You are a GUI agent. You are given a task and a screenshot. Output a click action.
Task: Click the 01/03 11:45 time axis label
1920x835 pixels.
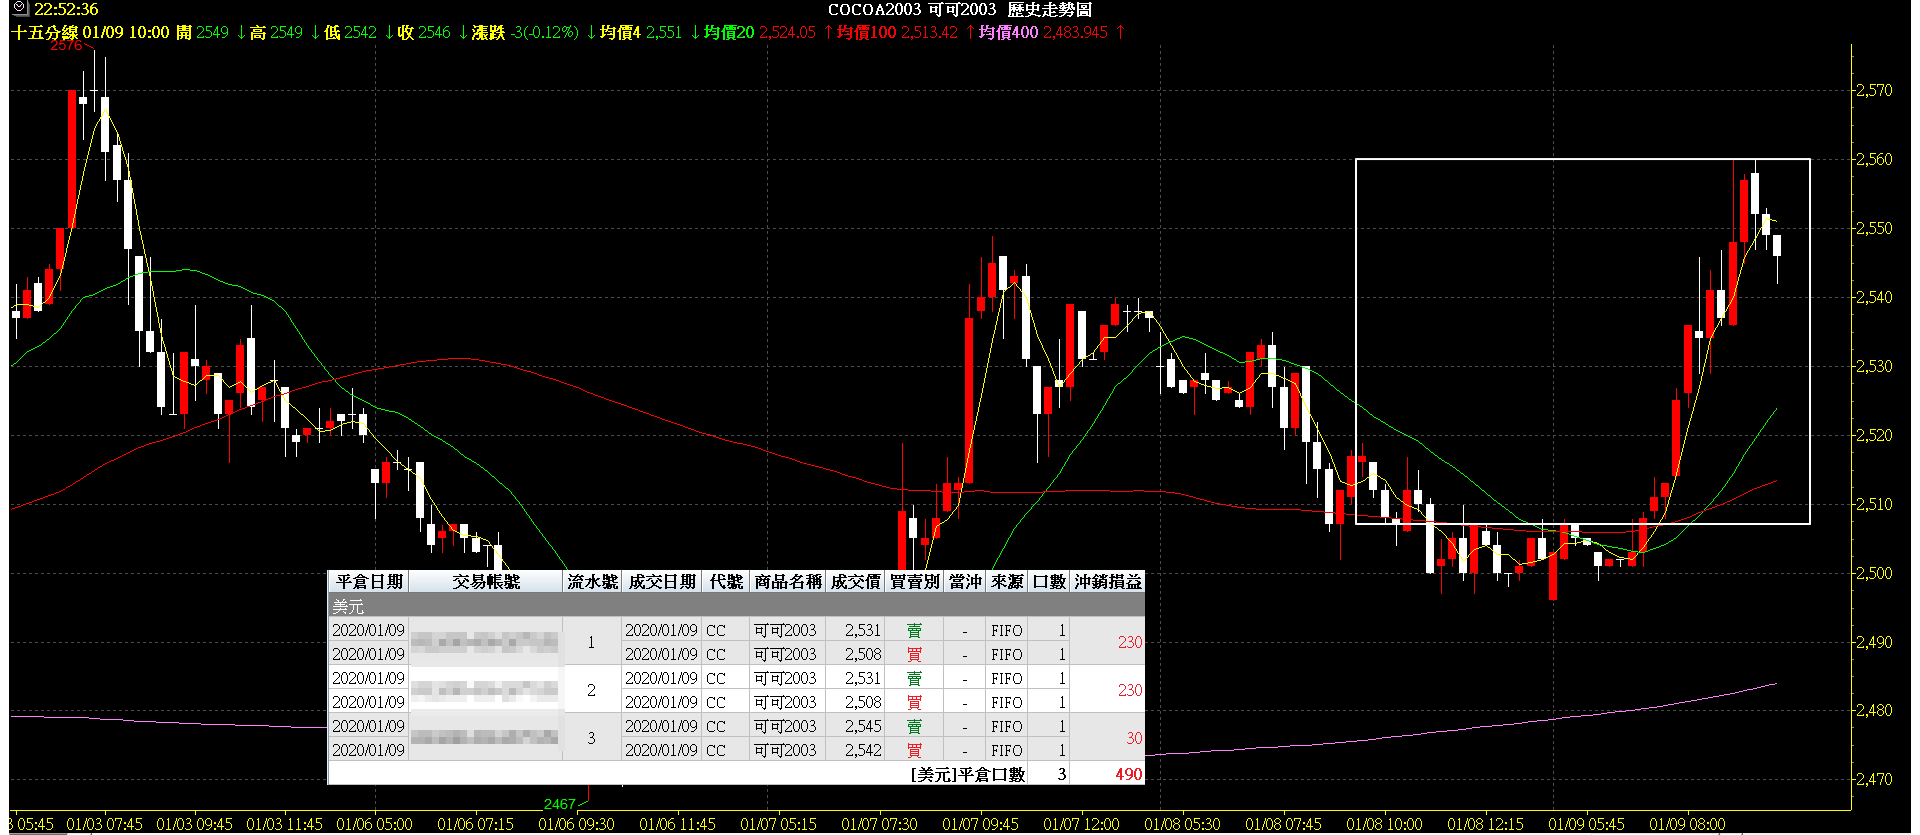coord(284,824)
